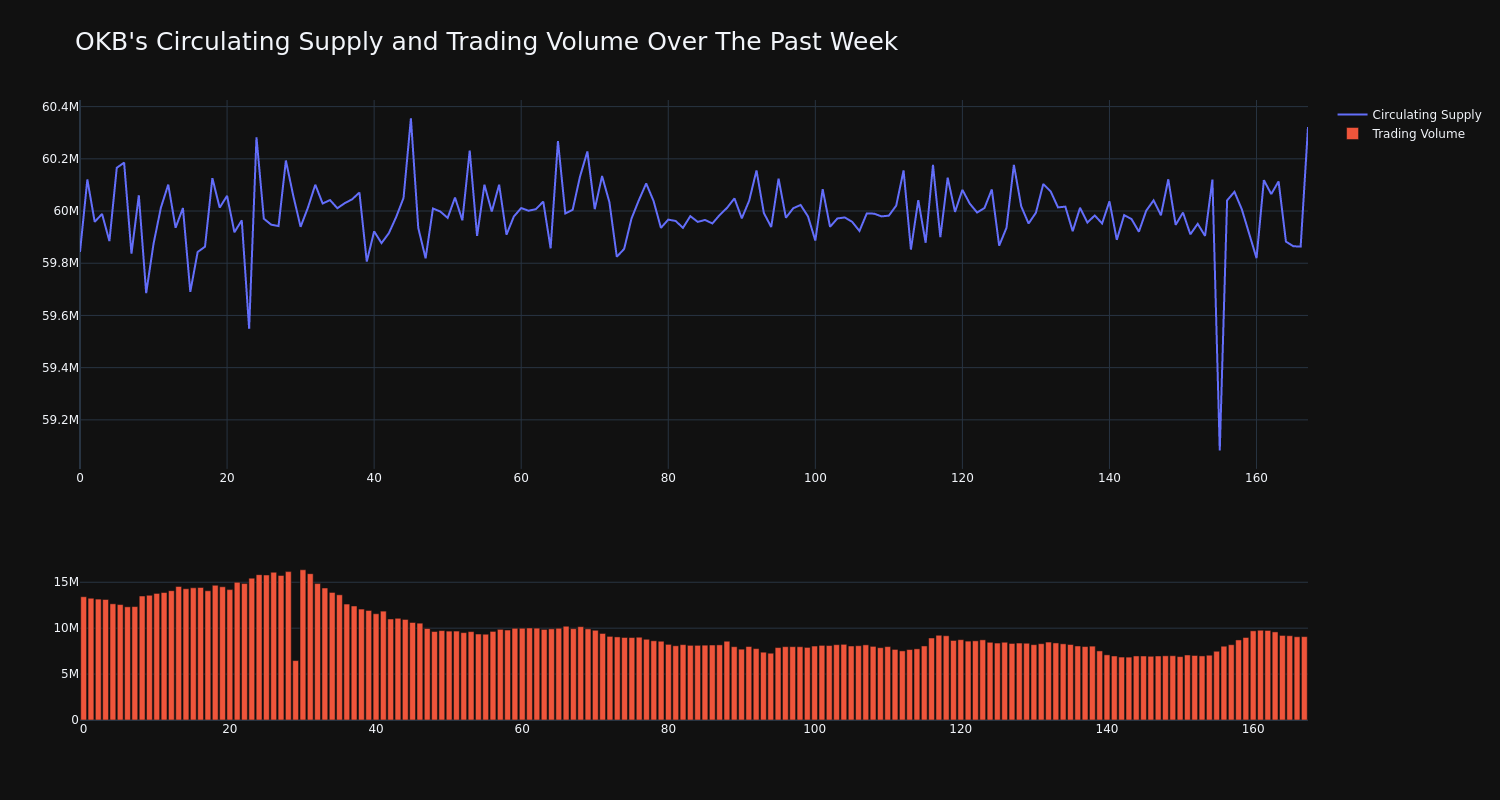
Task: Click x-axis label 20 on supply chart
Action: (227, 478)
